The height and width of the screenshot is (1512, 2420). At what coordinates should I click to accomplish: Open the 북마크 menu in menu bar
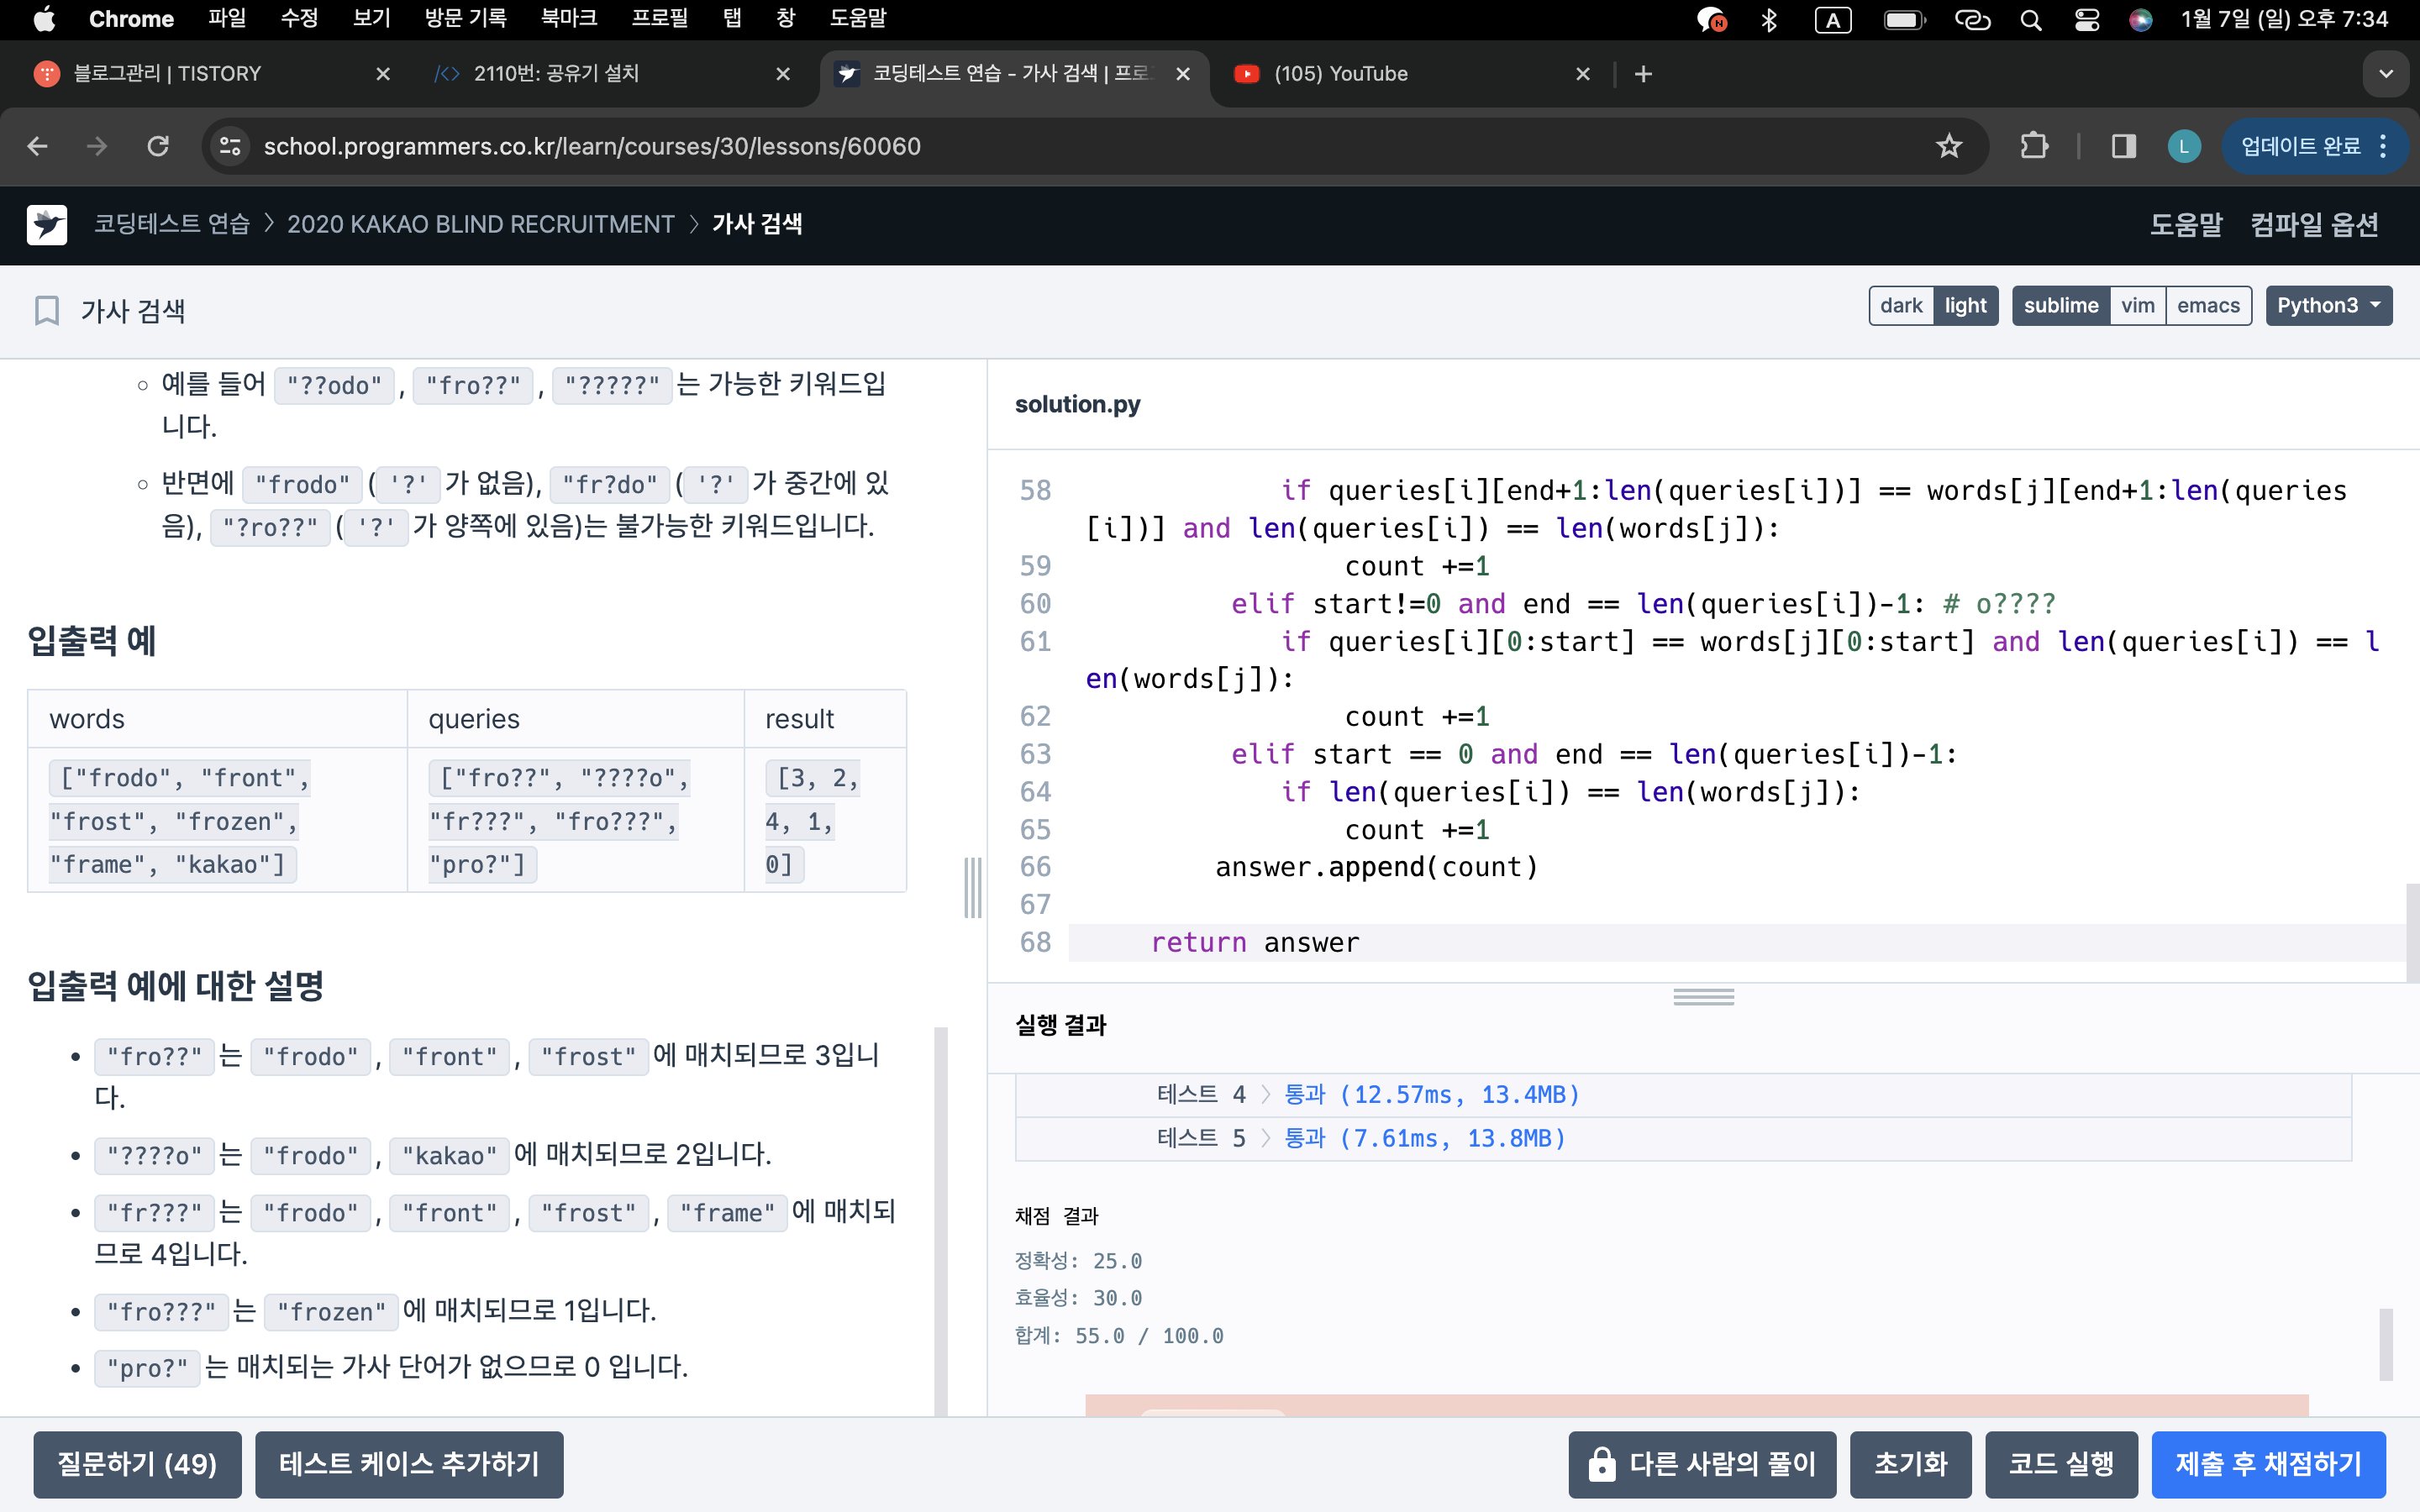[568, 19]
